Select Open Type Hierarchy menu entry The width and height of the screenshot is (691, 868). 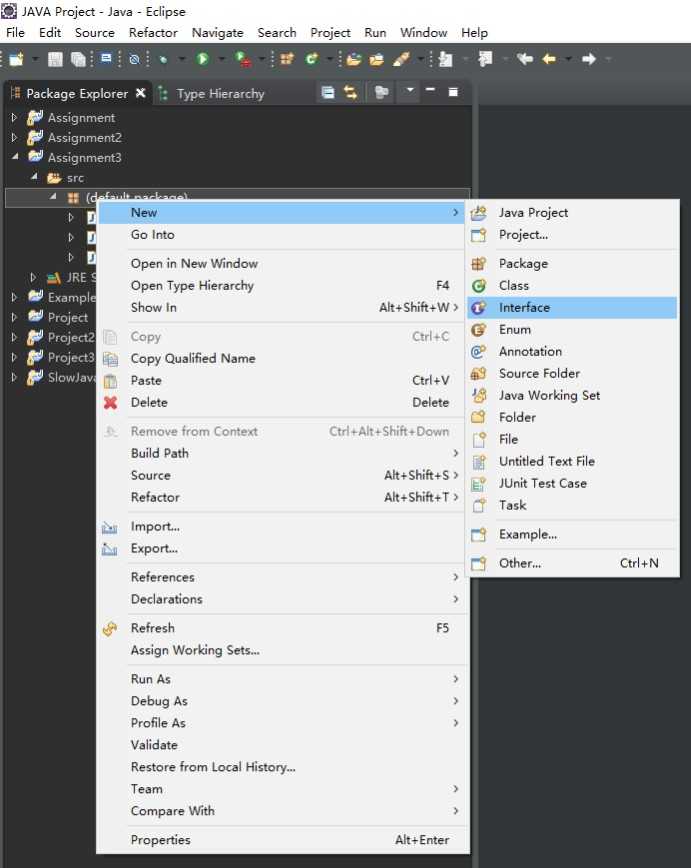(282, 286)
